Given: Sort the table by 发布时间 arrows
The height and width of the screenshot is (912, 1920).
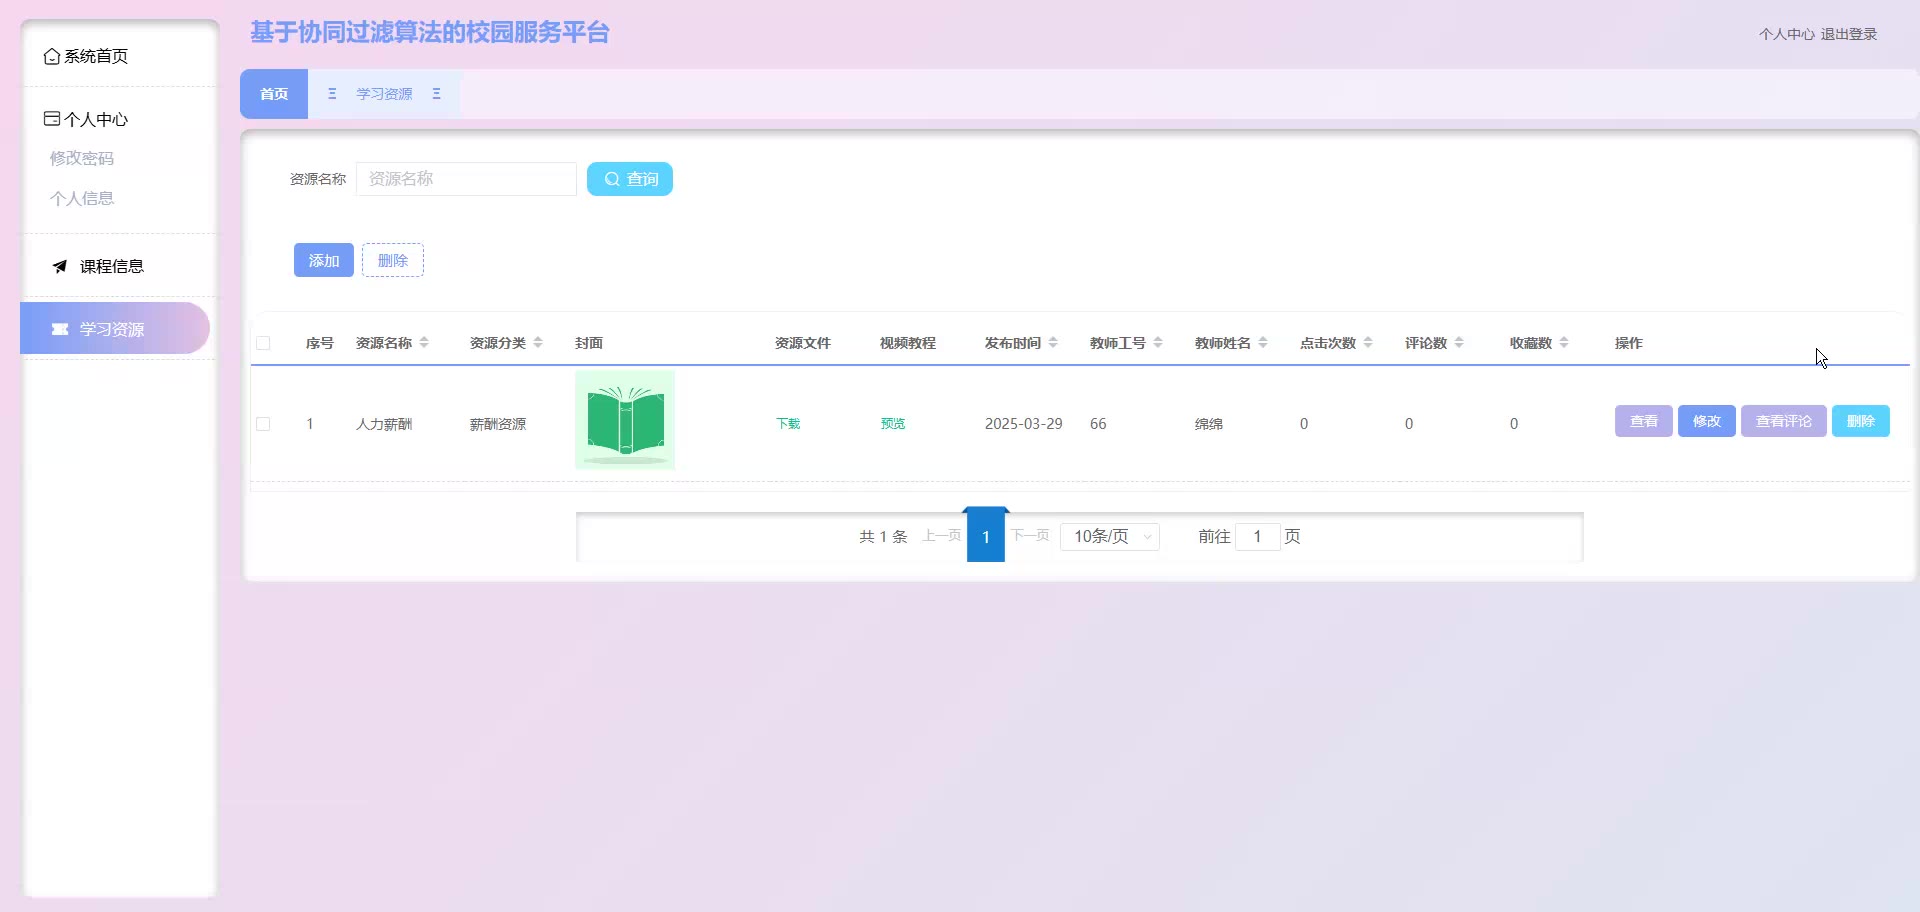Looking at the screenshot, I should 1053,343.
